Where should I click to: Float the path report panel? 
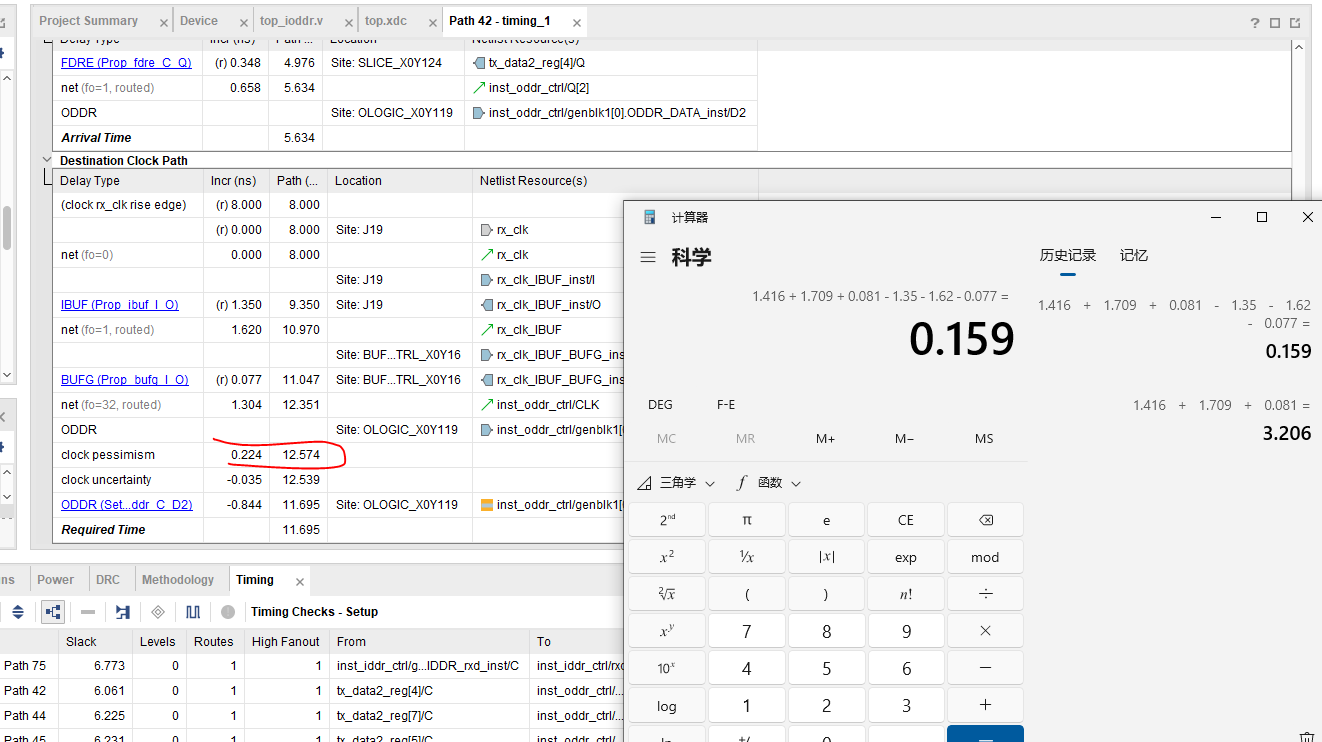coord(1295,22)
